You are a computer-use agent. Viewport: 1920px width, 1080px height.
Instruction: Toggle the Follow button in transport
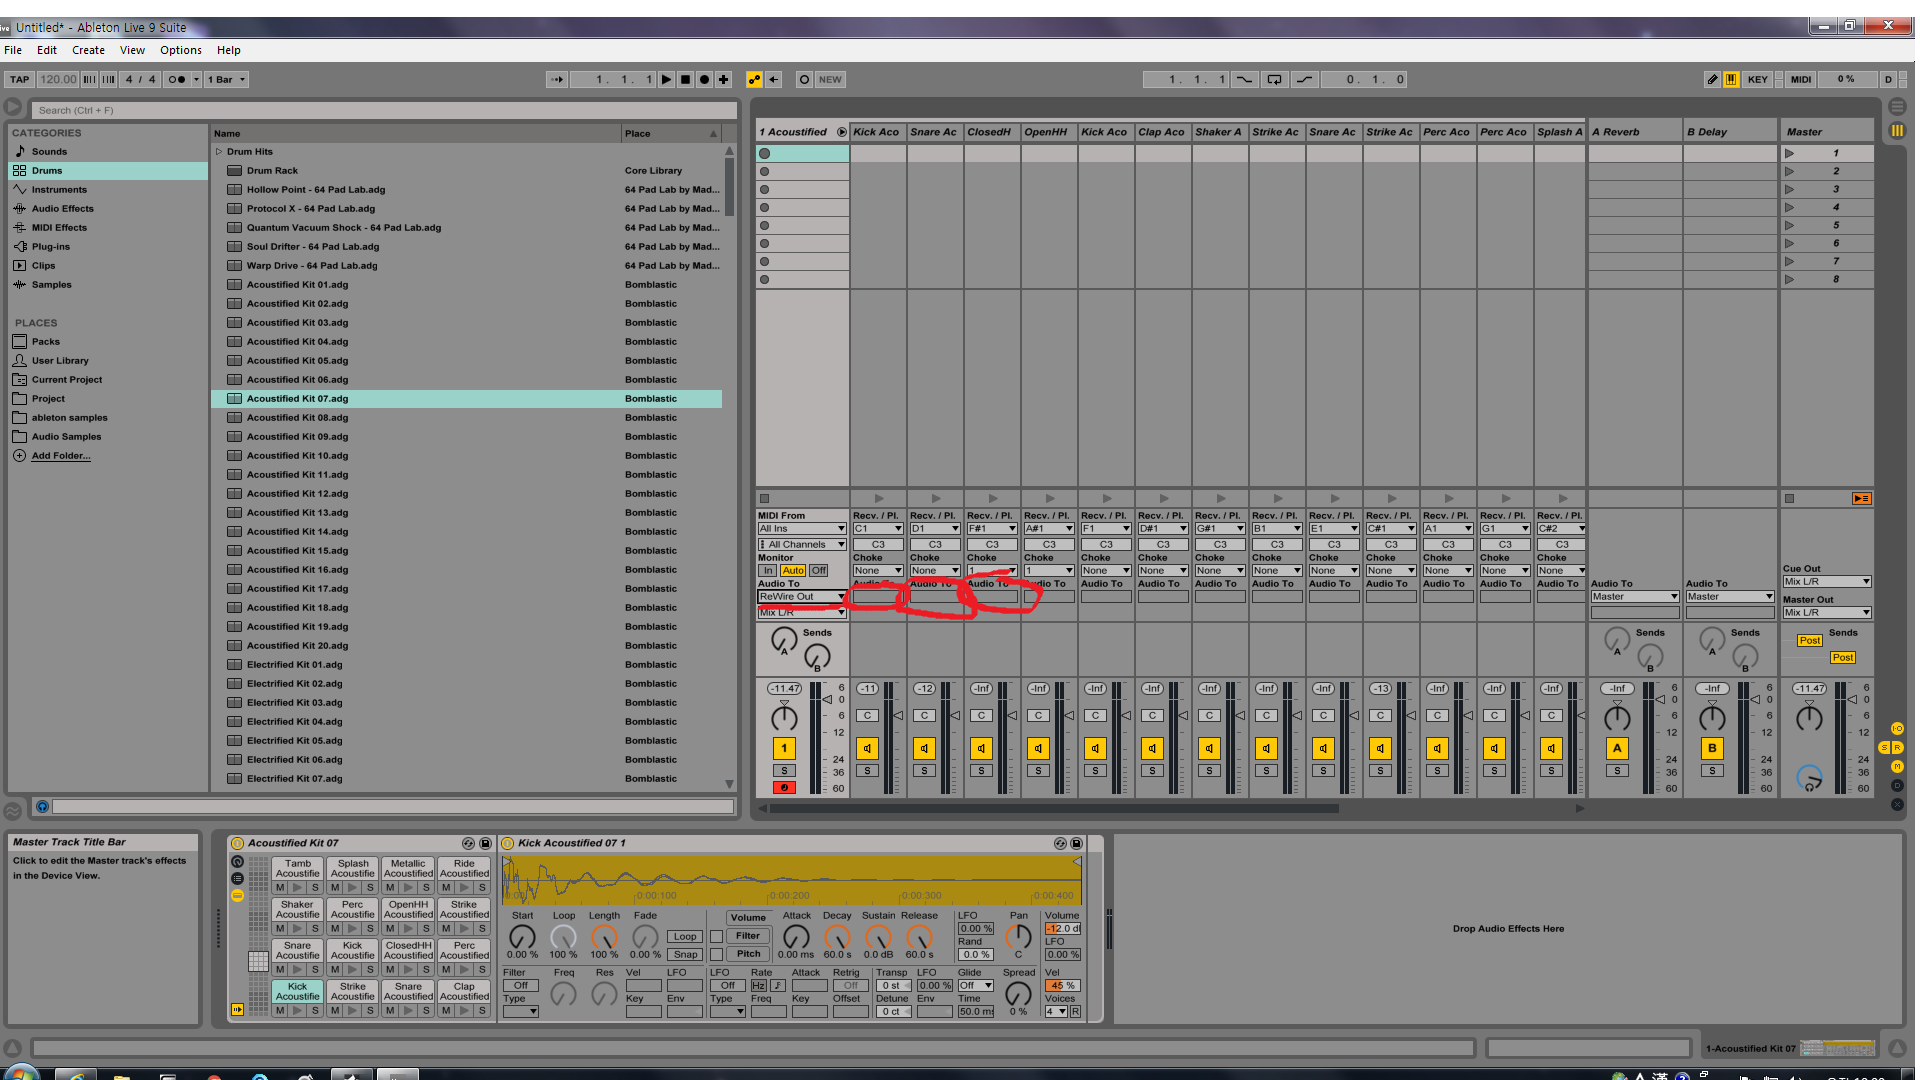click(557, 79)
